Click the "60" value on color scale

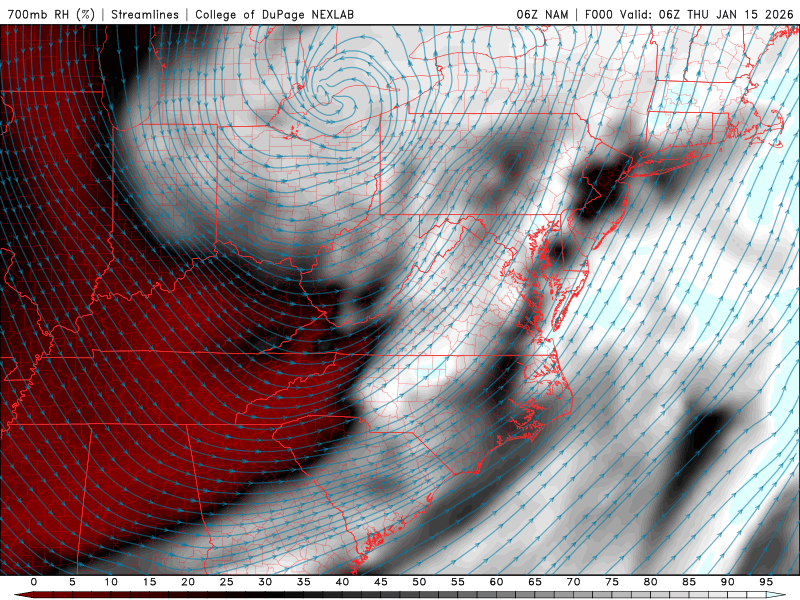coord(496,582)
